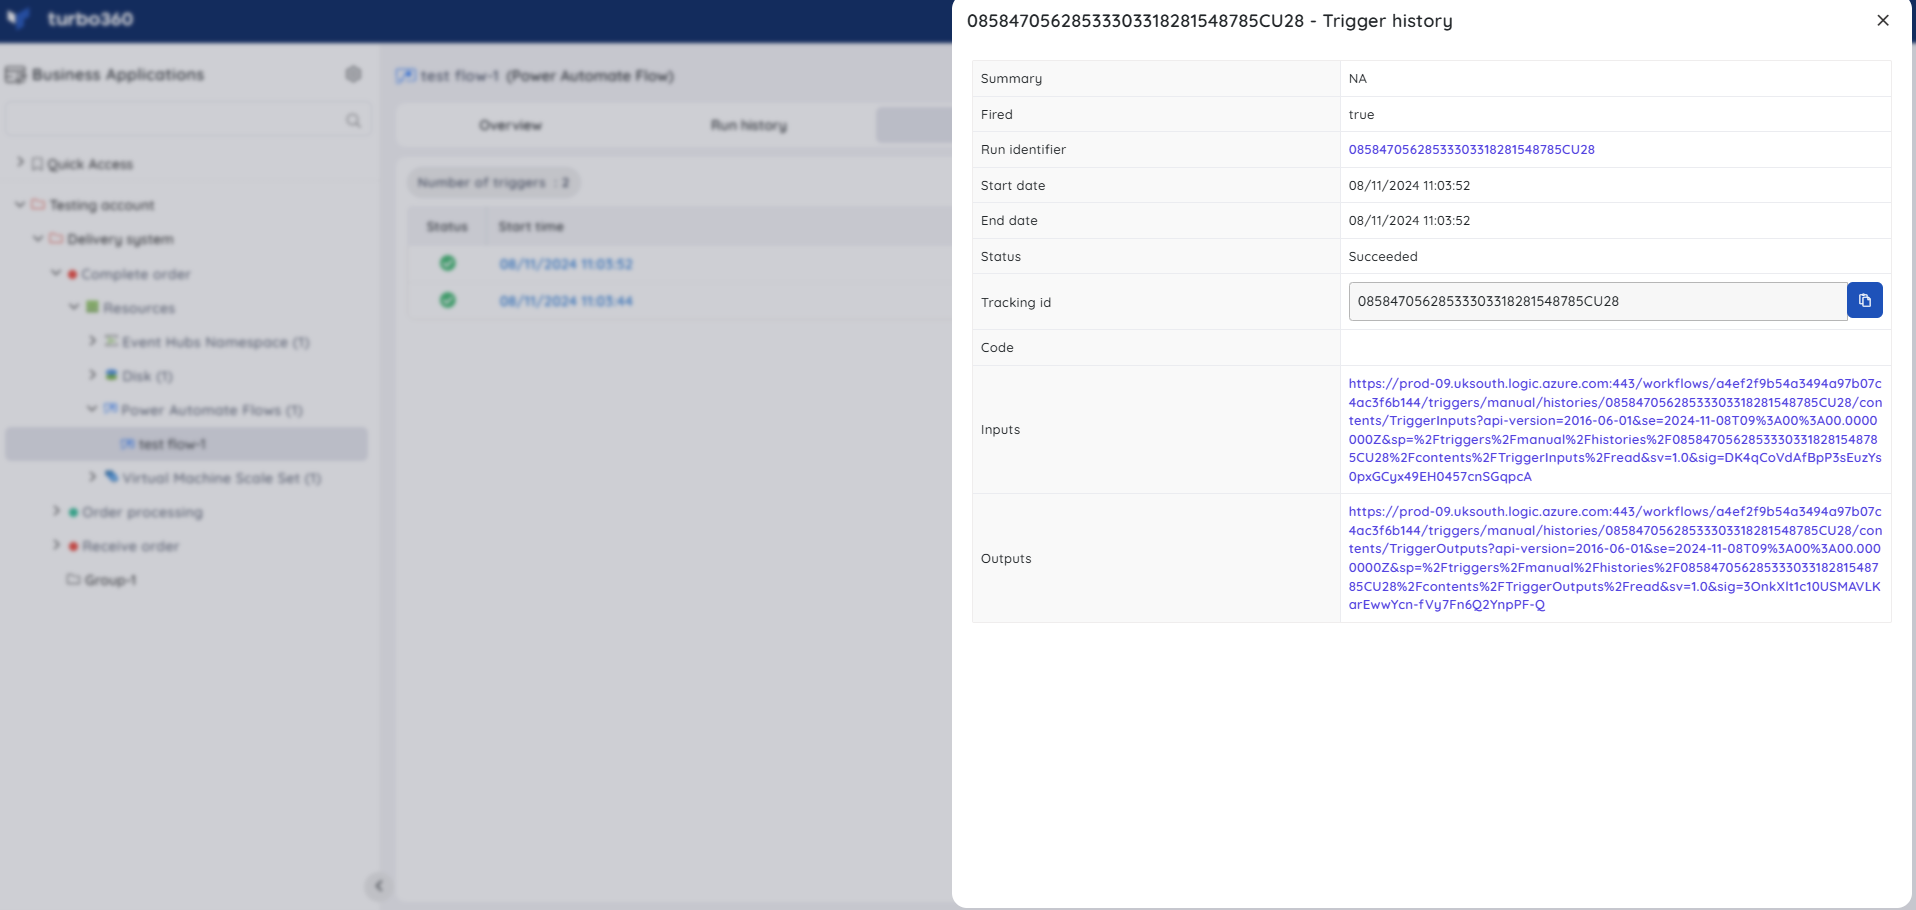Click the Summary value NA
The width and height of the screenshot is (1916, 910).
point(1357,79)
